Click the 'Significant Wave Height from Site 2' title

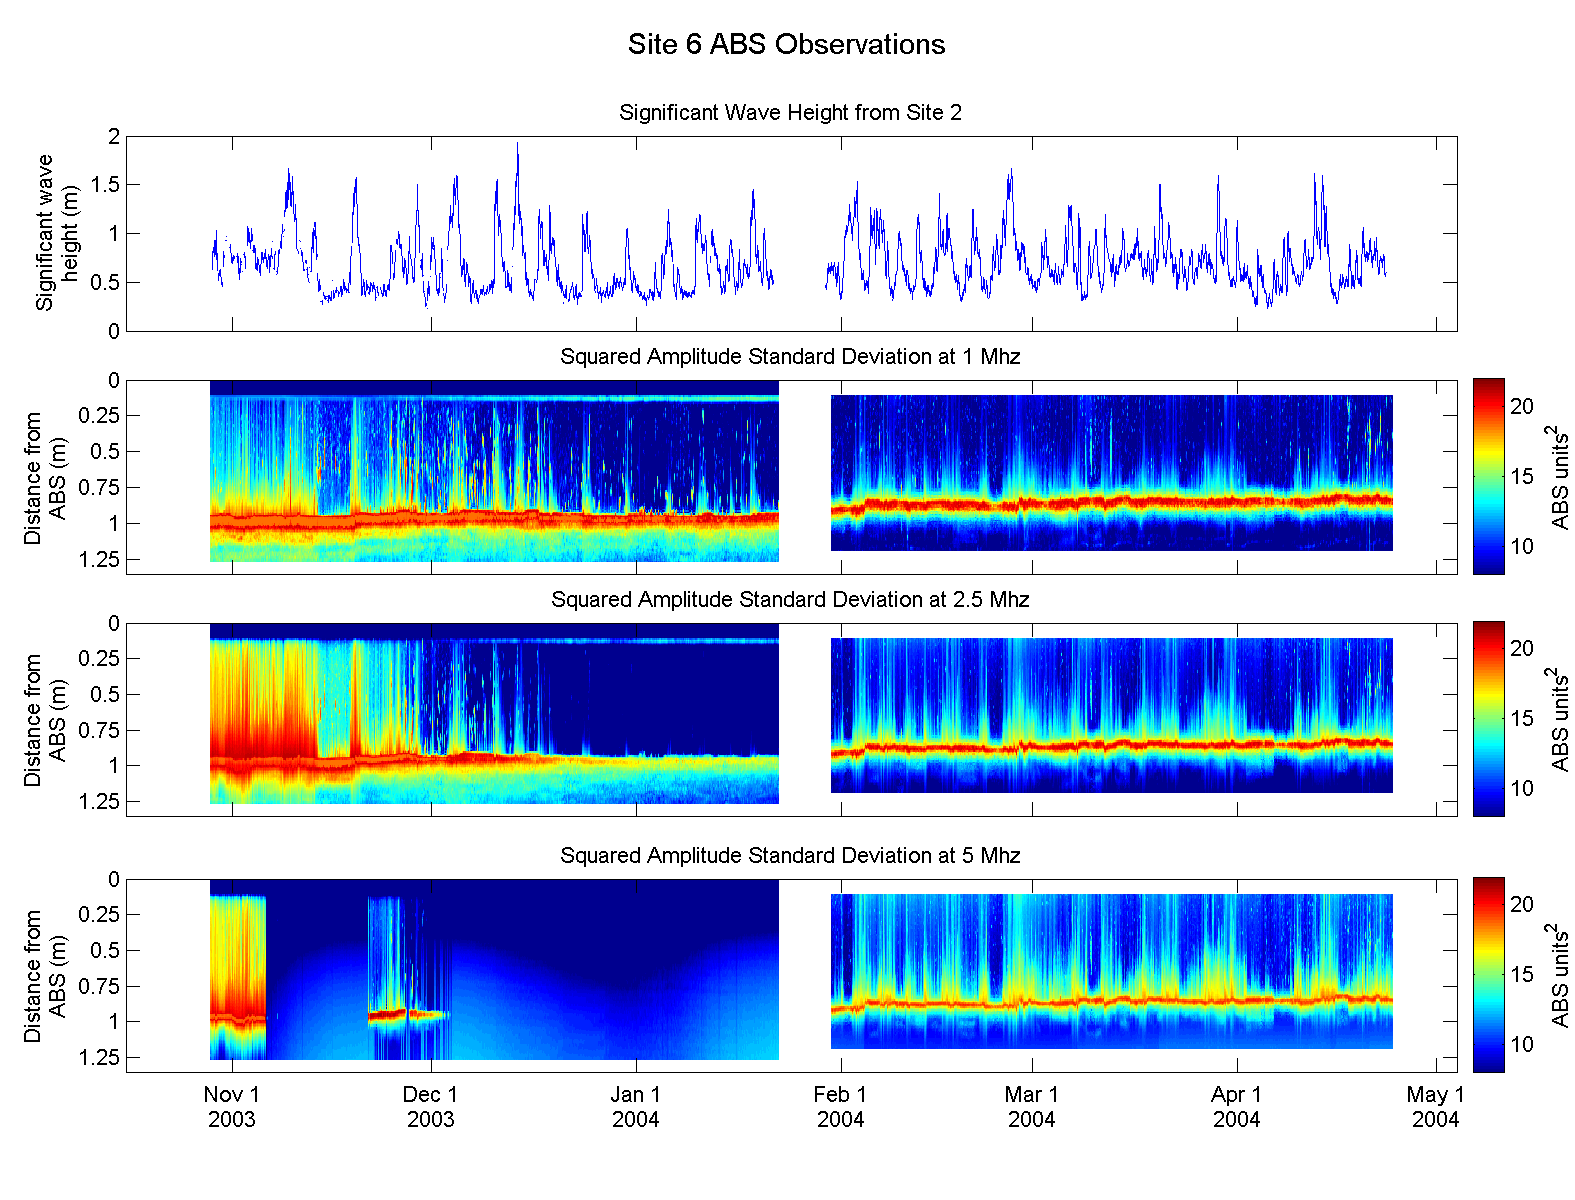[x=790, y=112]
